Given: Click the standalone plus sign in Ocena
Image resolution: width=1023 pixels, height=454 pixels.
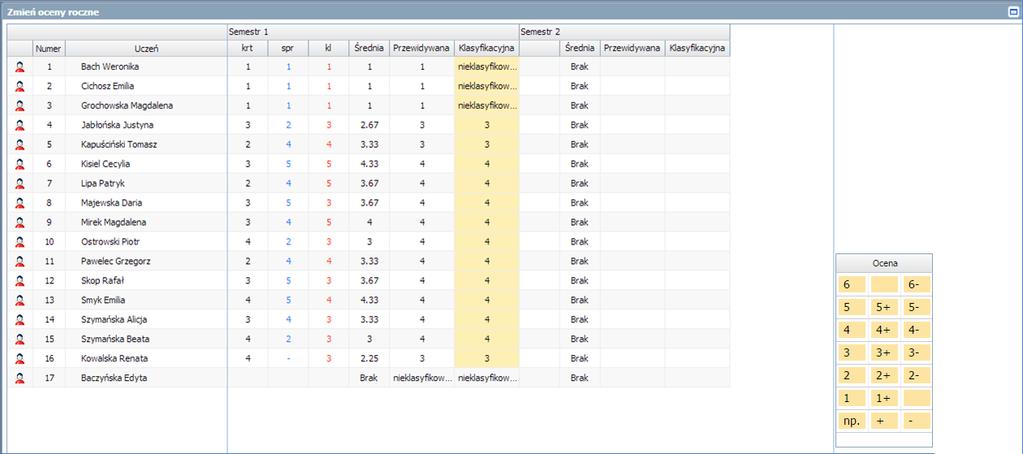Looking at the screenshot, I should click(x=884, y=421).
